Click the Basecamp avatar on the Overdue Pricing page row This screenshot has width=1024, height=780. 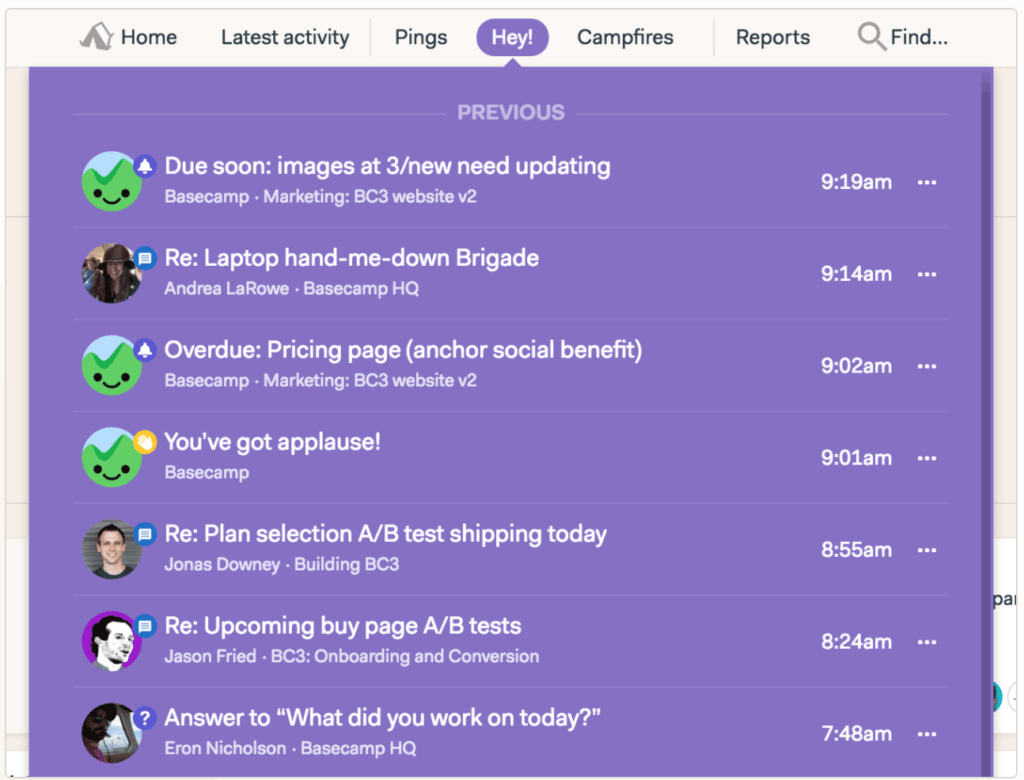pos(112,366)
